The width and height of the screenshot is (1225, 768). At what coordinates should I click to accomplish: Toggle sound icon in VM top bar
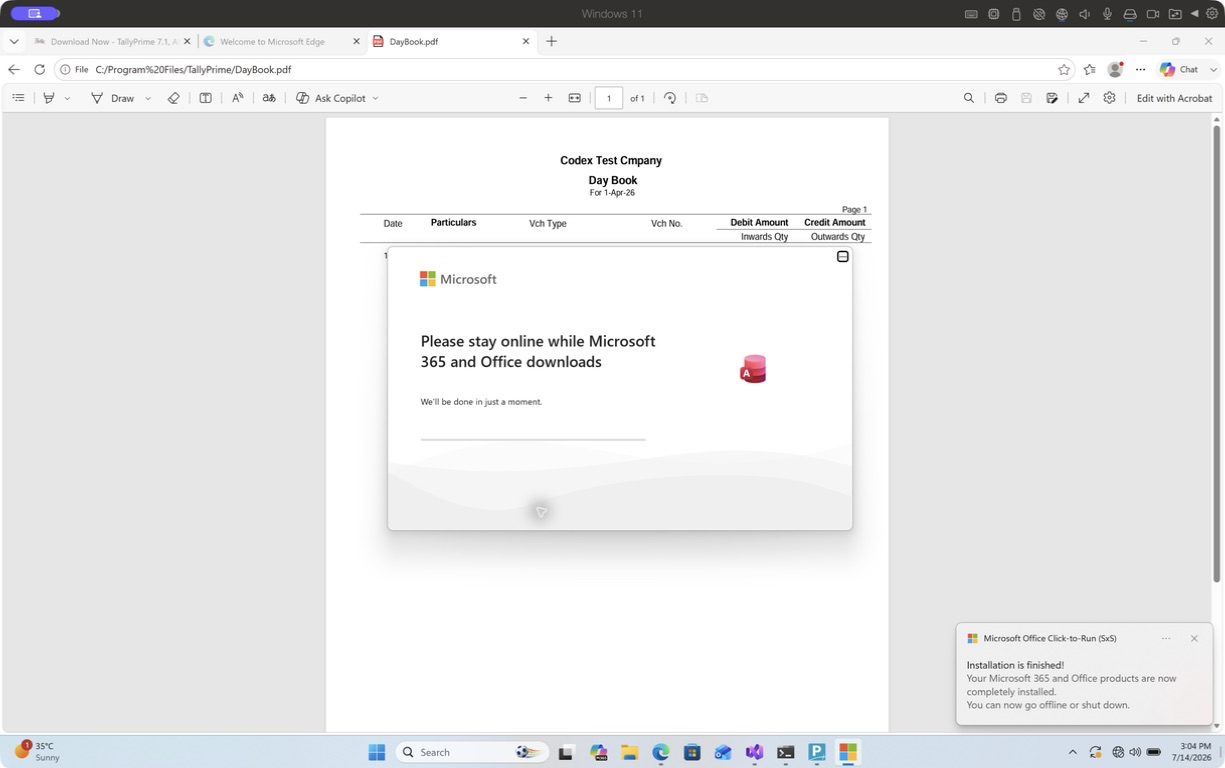click(x=1085, y=14)
